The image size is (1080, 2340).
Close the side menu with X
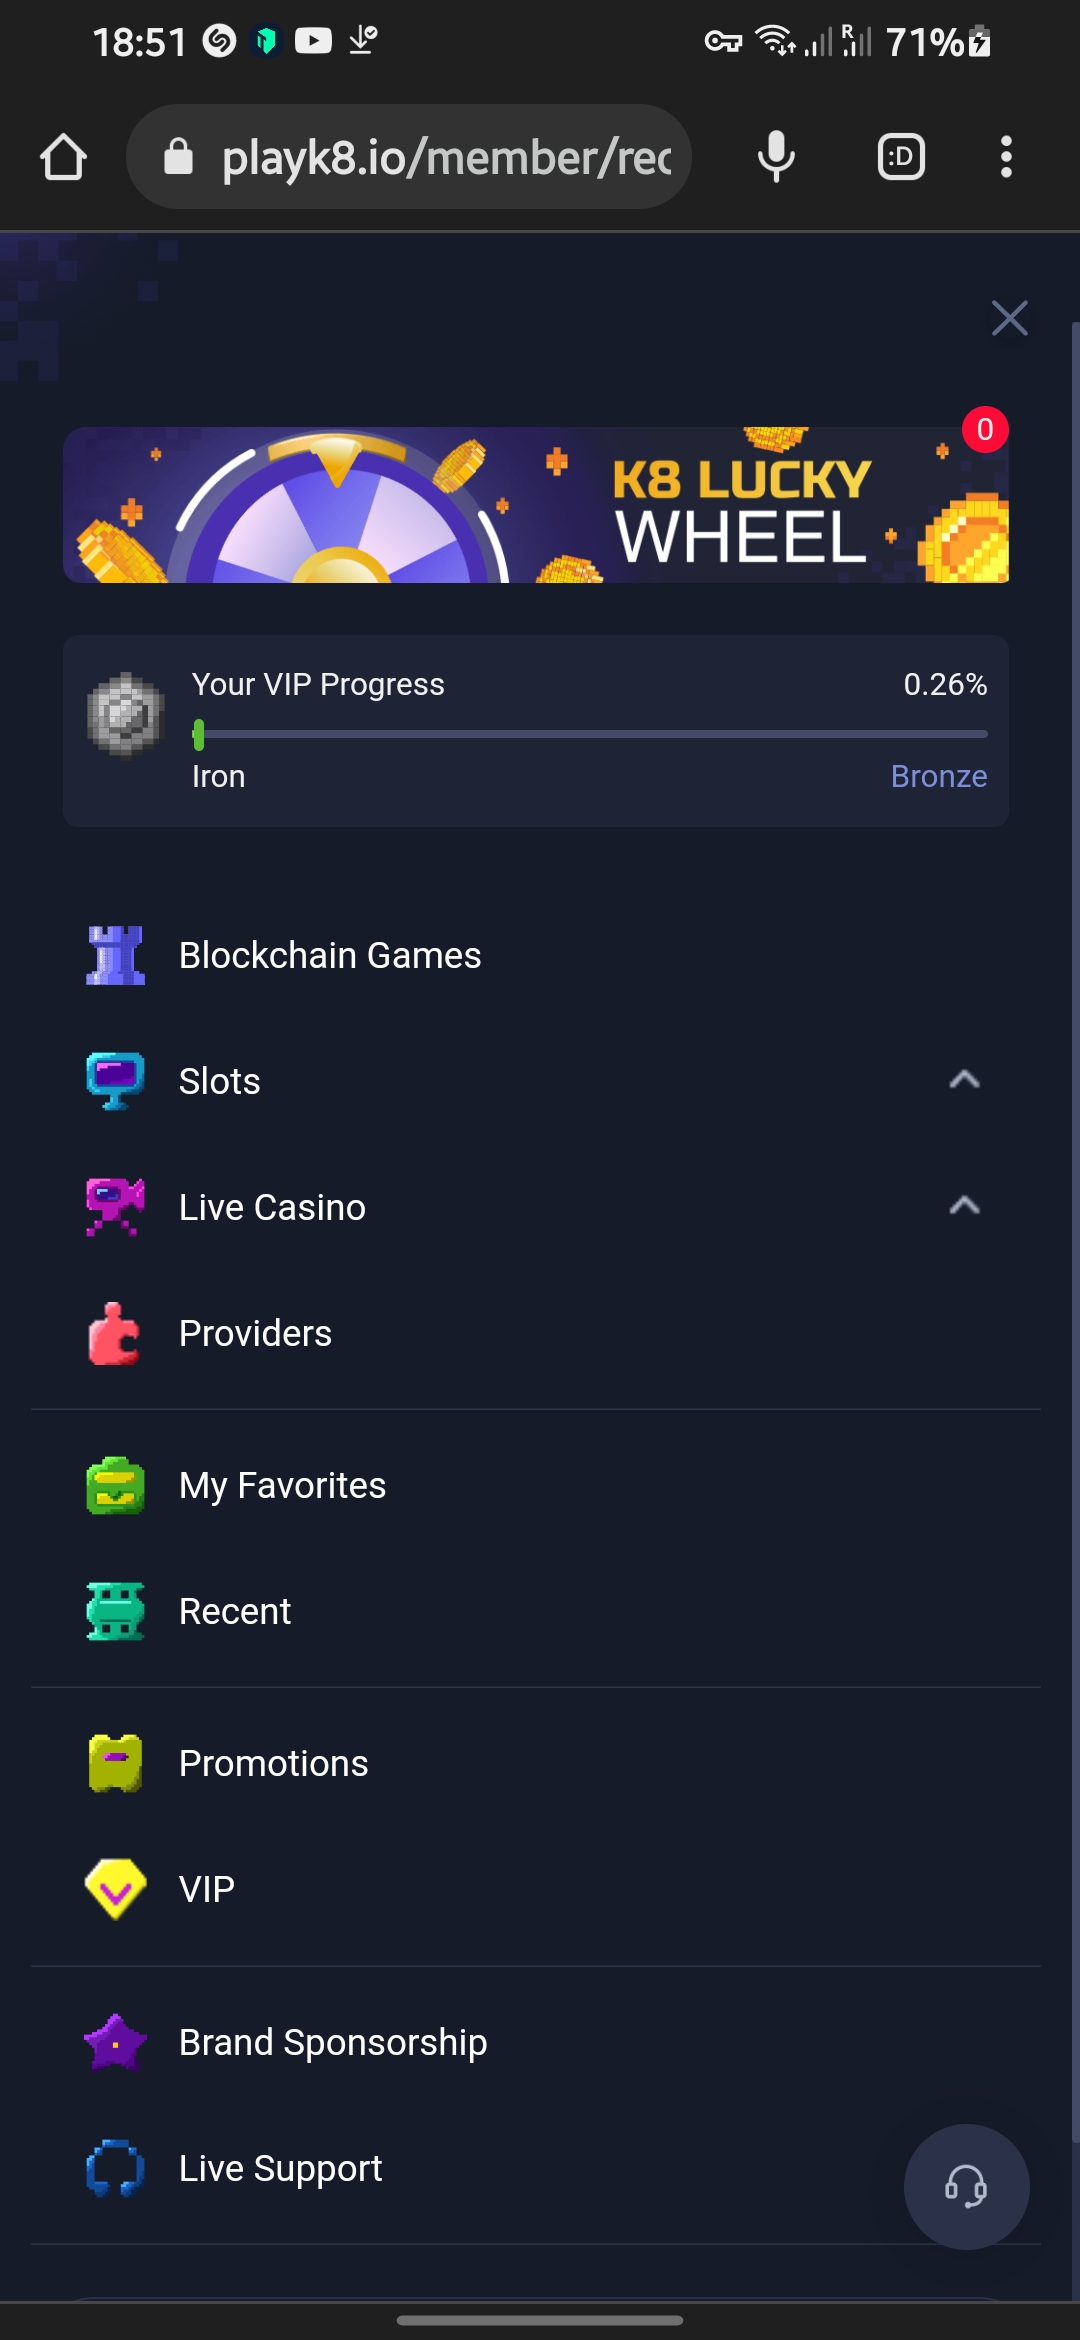click(1009, 318)
